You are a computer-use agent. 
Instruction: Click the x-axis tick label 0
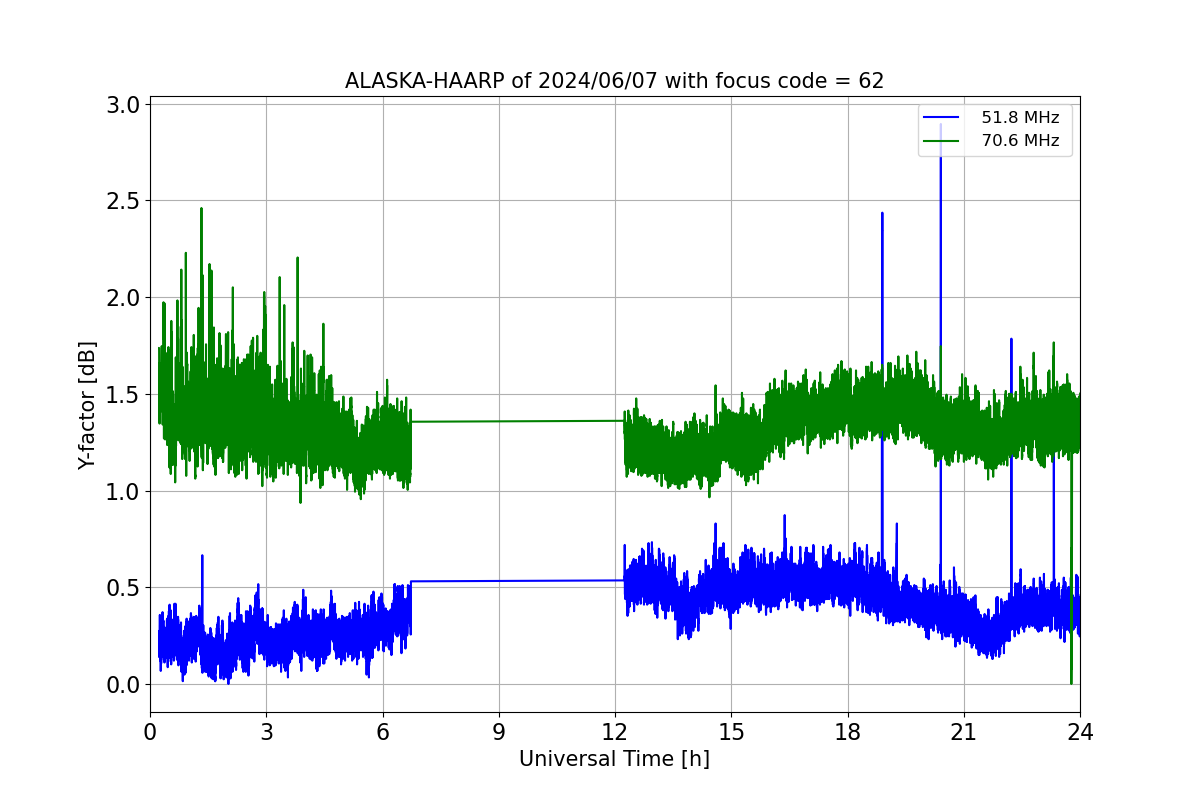(150, 731)
